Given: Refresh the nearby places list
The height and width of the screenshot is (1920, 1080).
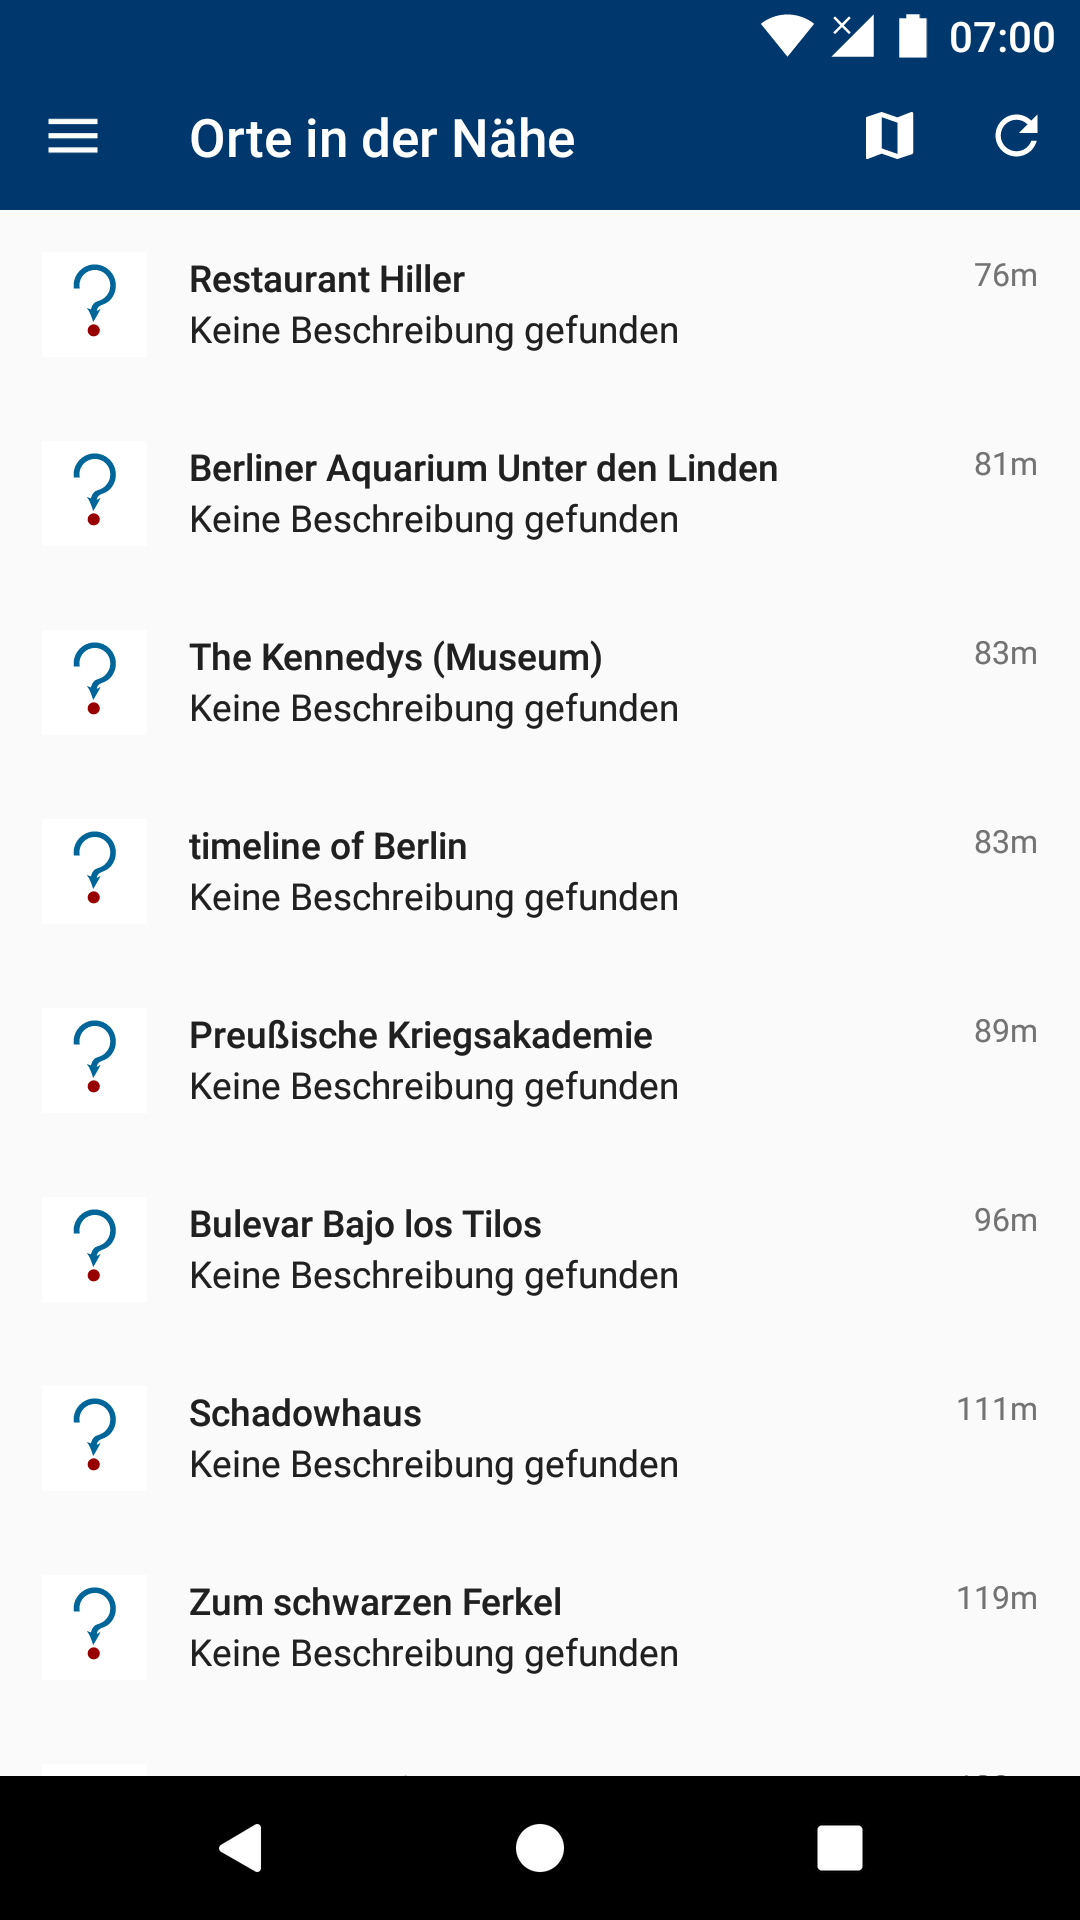Looking at the screenshot, I should (1016, 136).
